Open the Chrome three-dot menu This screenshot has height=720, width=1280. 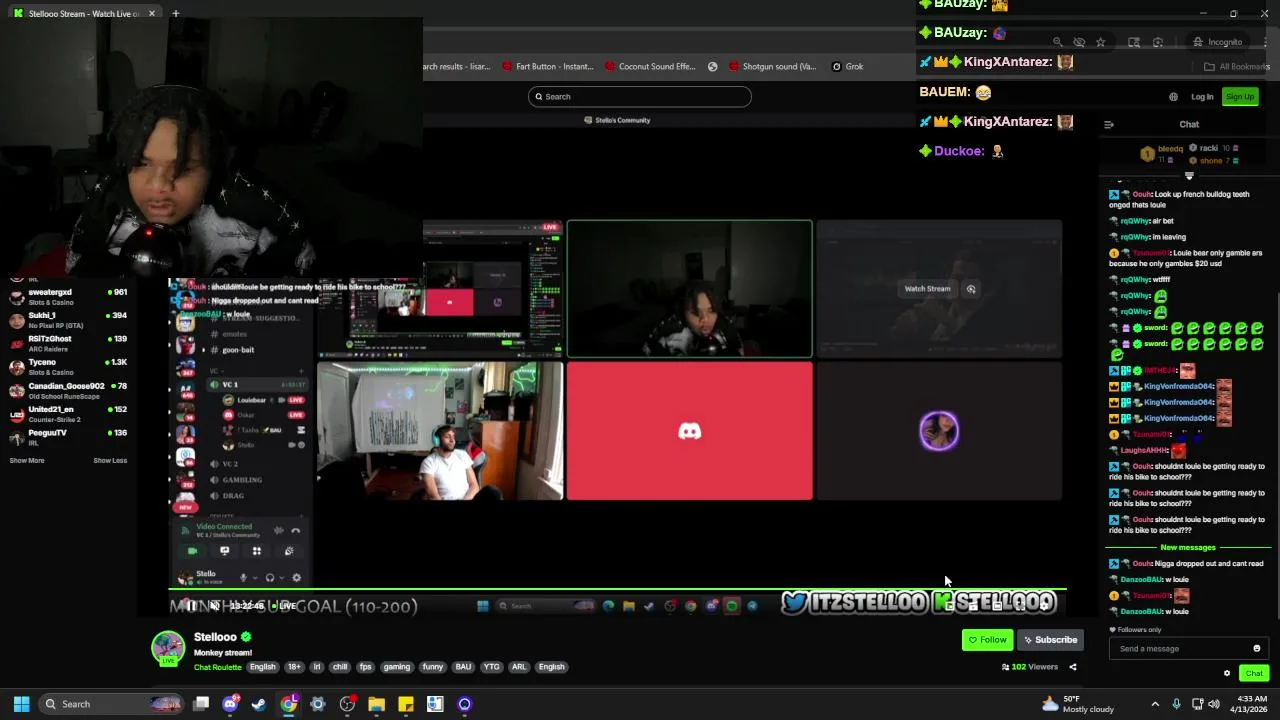(1266, 42)
